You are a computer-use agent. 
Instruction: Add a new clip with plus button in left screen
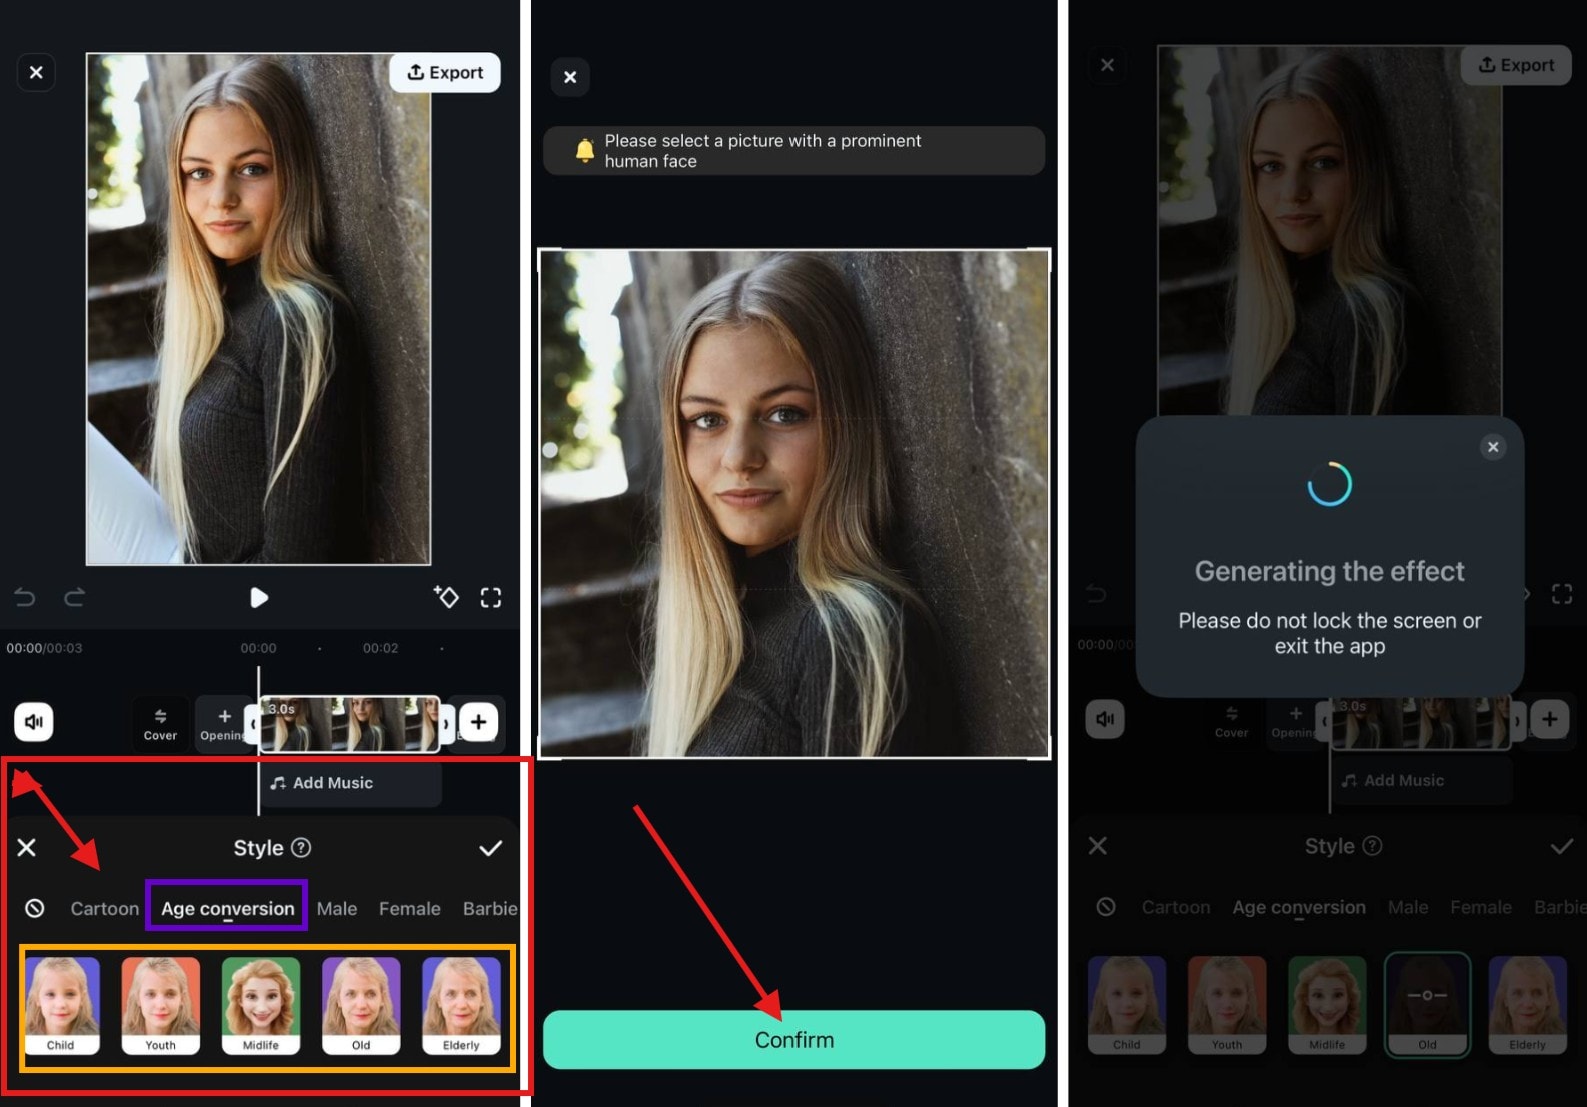(x=479, y=721)
